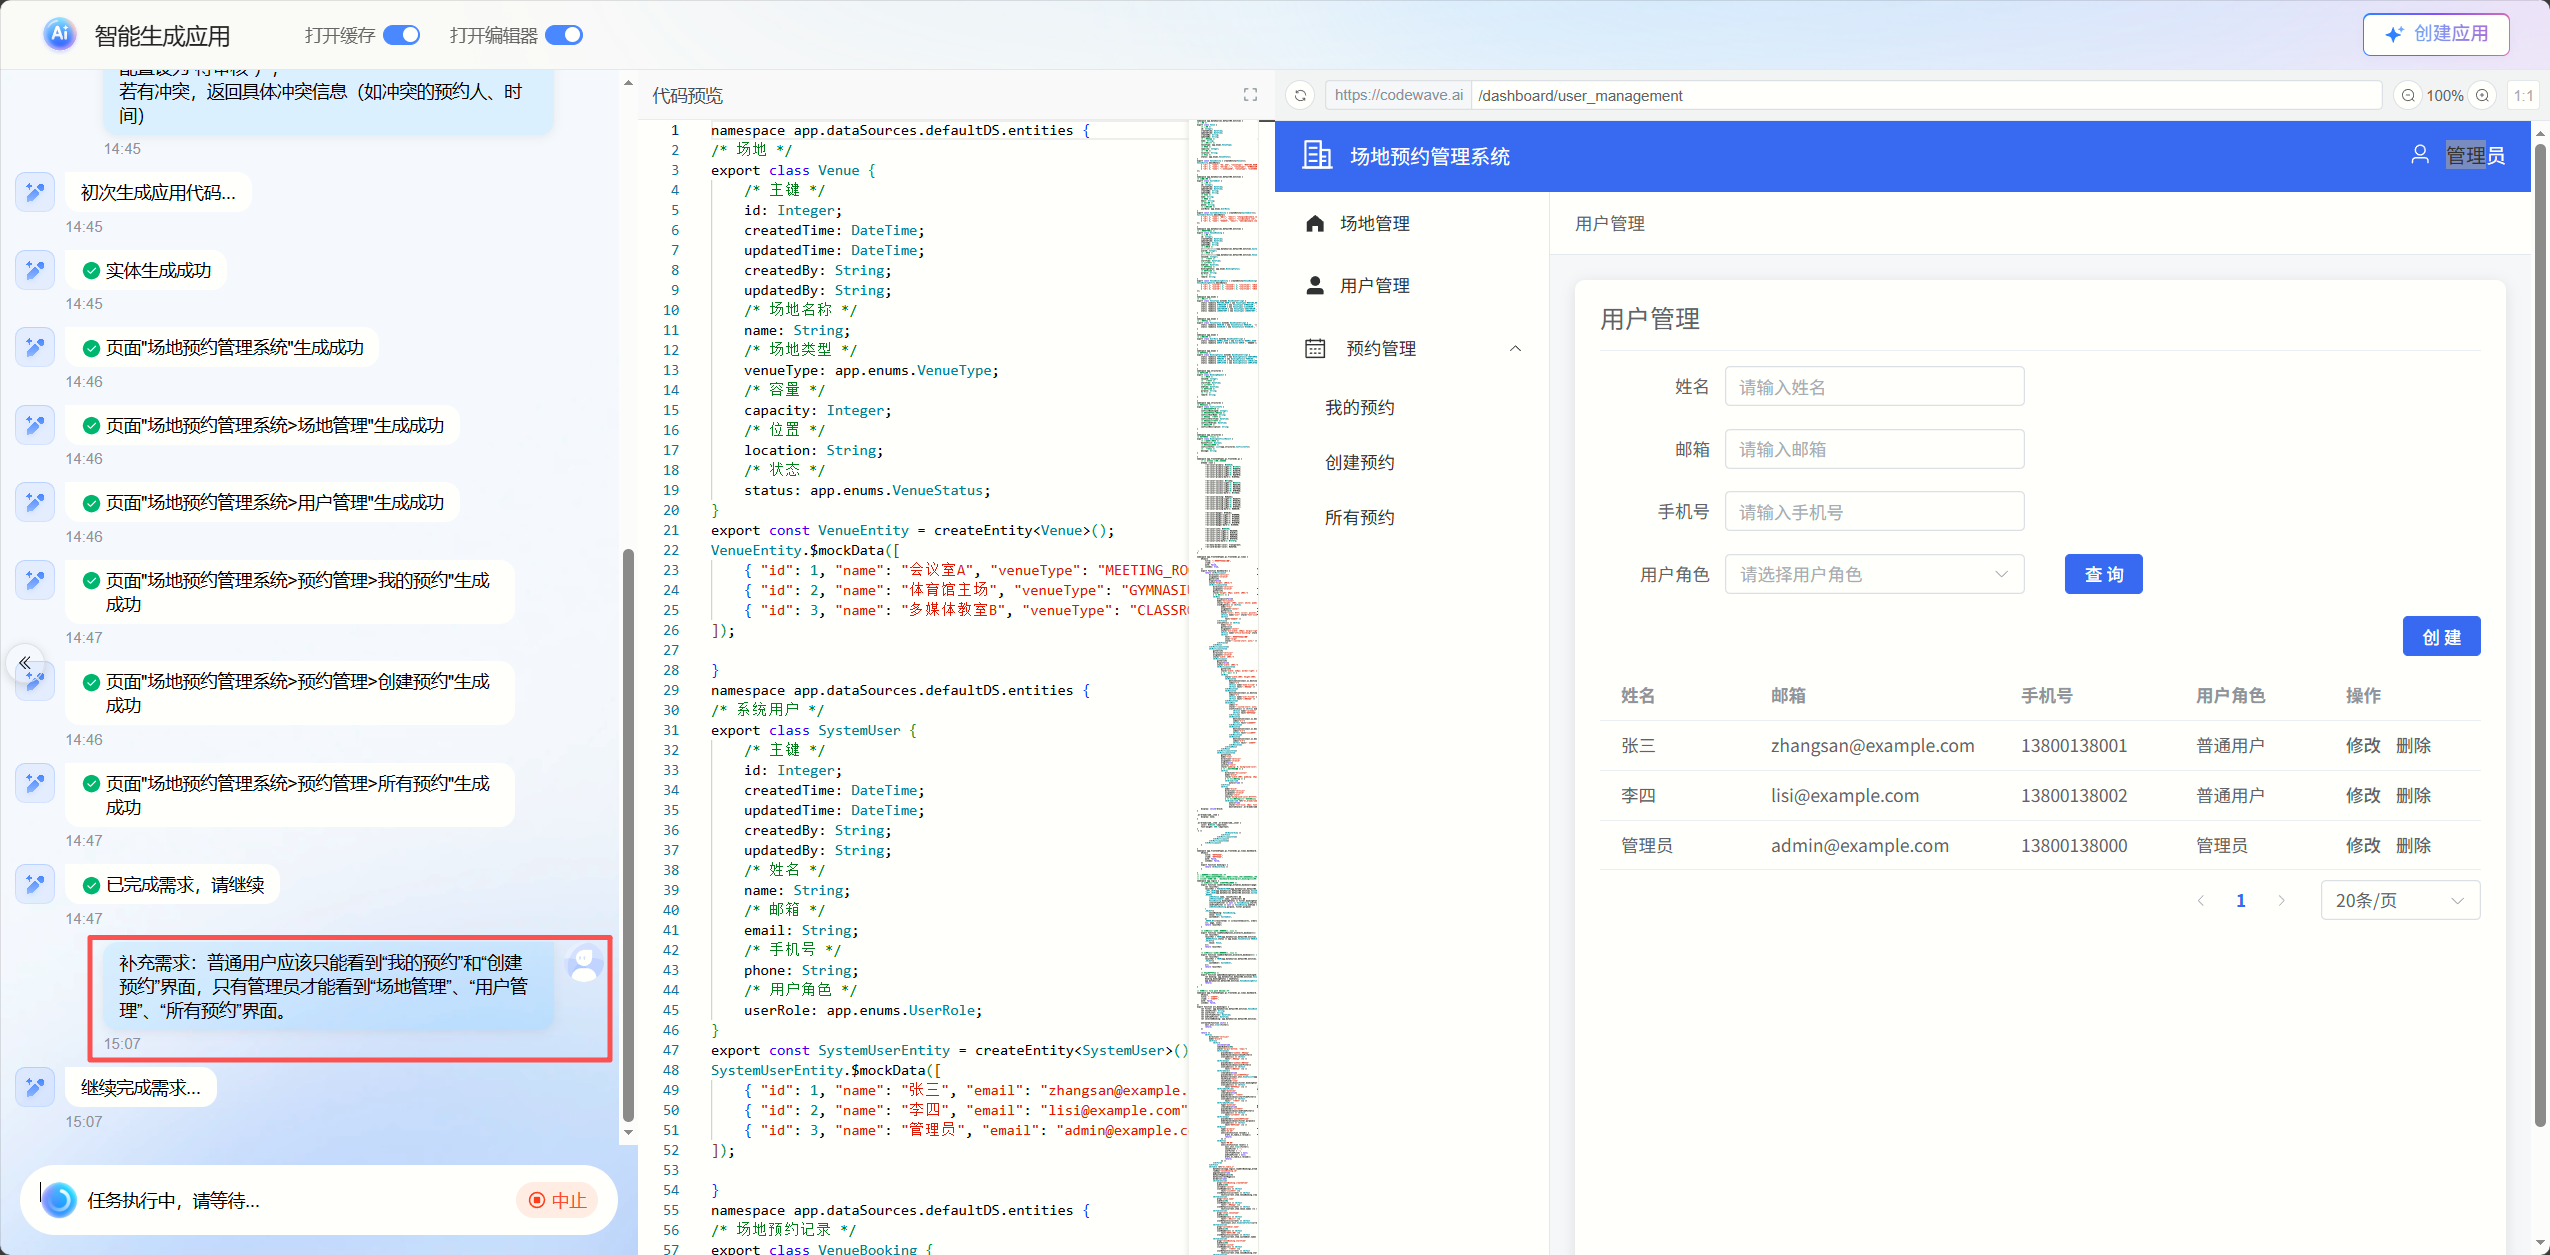Click the 查询 button
Image resolution: width=2550 pixels, height=1255 pixels.
[2103, 575]
